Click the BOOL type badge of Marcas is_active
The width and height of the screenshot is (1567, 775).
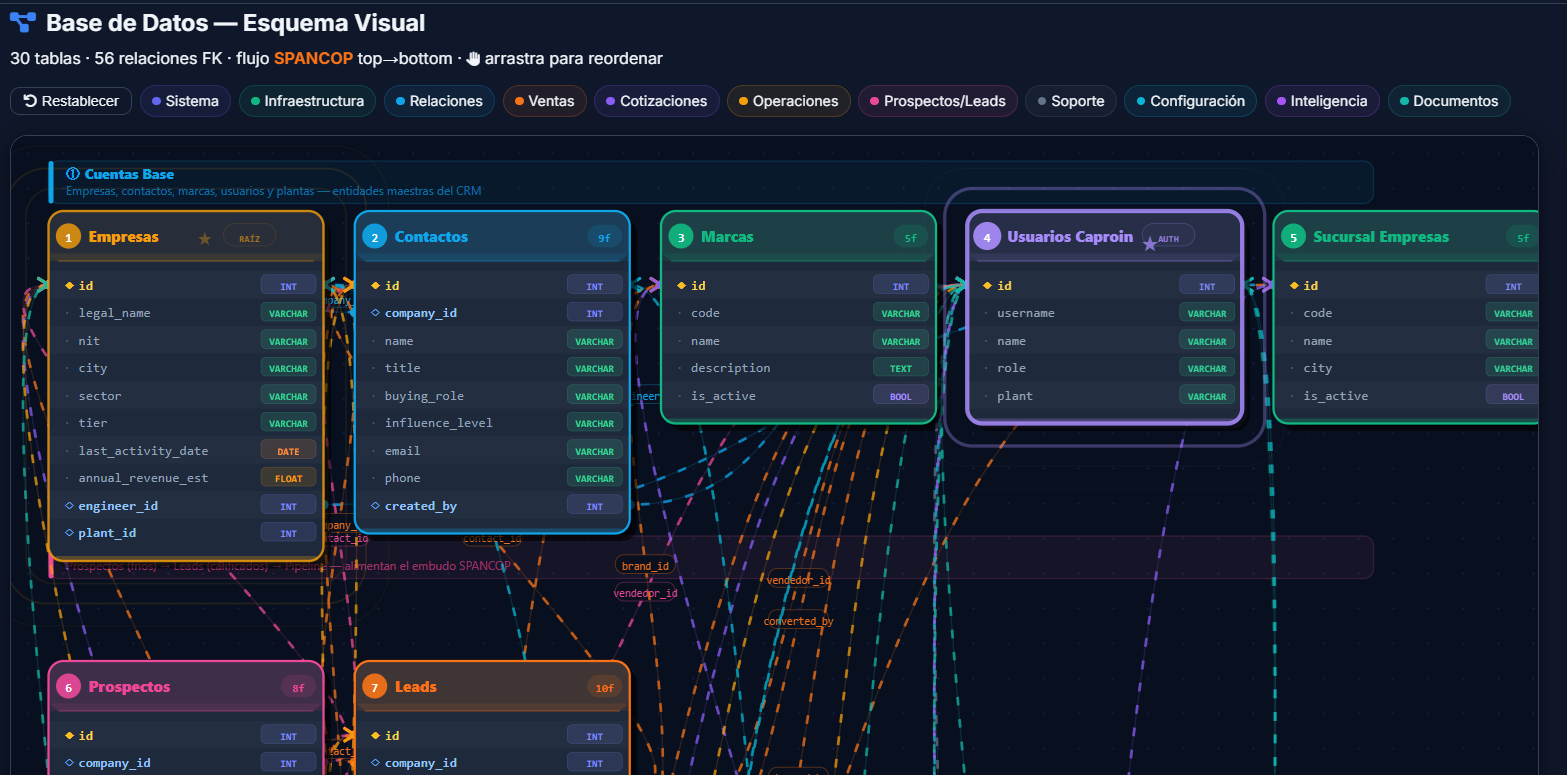pyautogui.click(x=901, y=396)
